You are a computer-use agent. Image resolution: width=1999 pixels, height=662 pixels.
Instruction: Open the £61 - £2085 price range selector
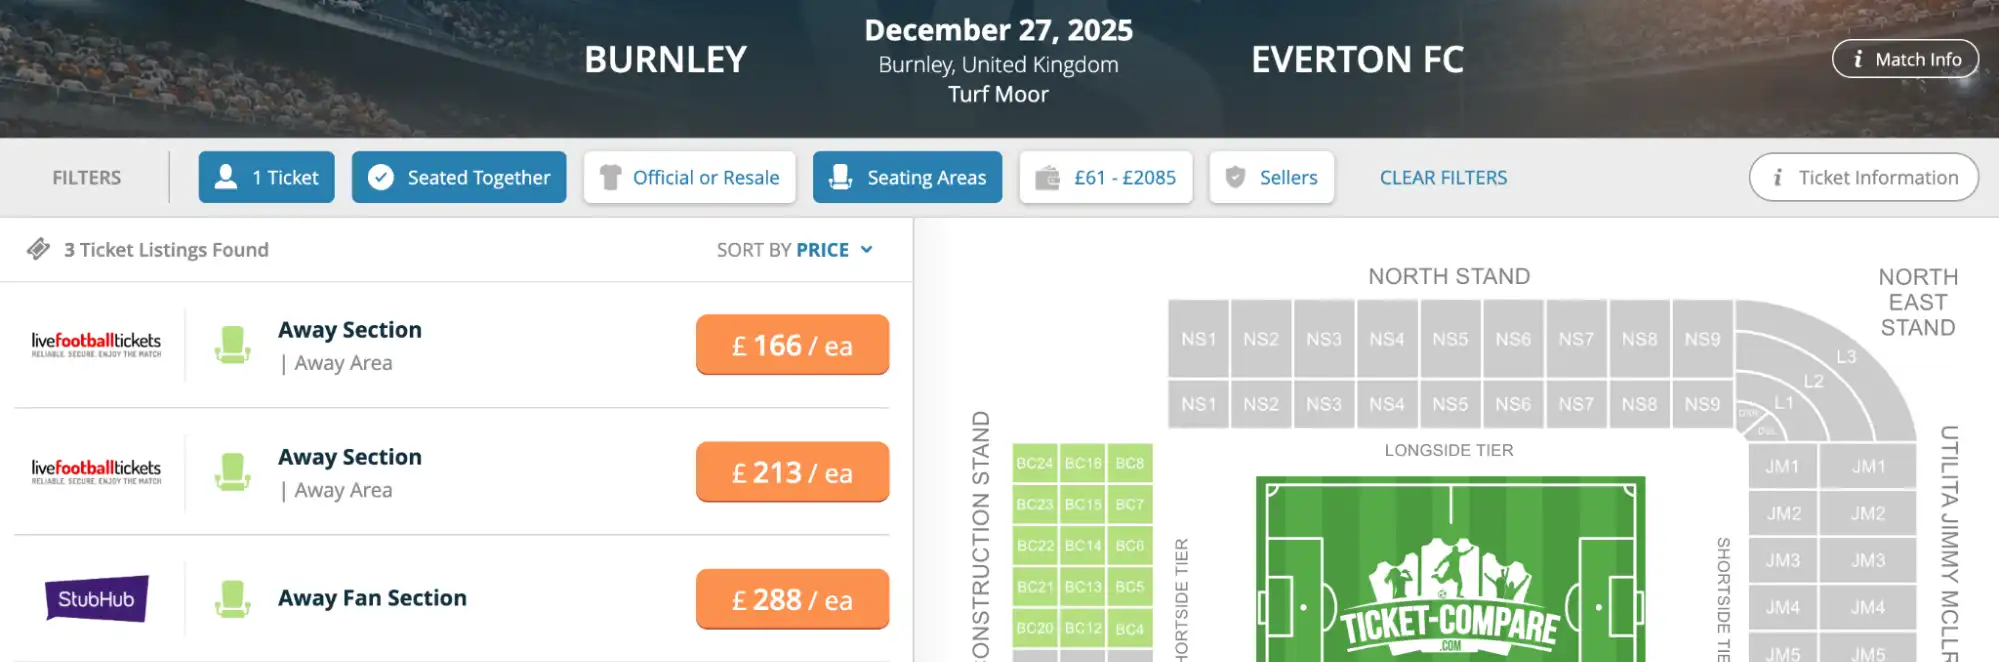pyautogui.click(x=1106, y=177)
